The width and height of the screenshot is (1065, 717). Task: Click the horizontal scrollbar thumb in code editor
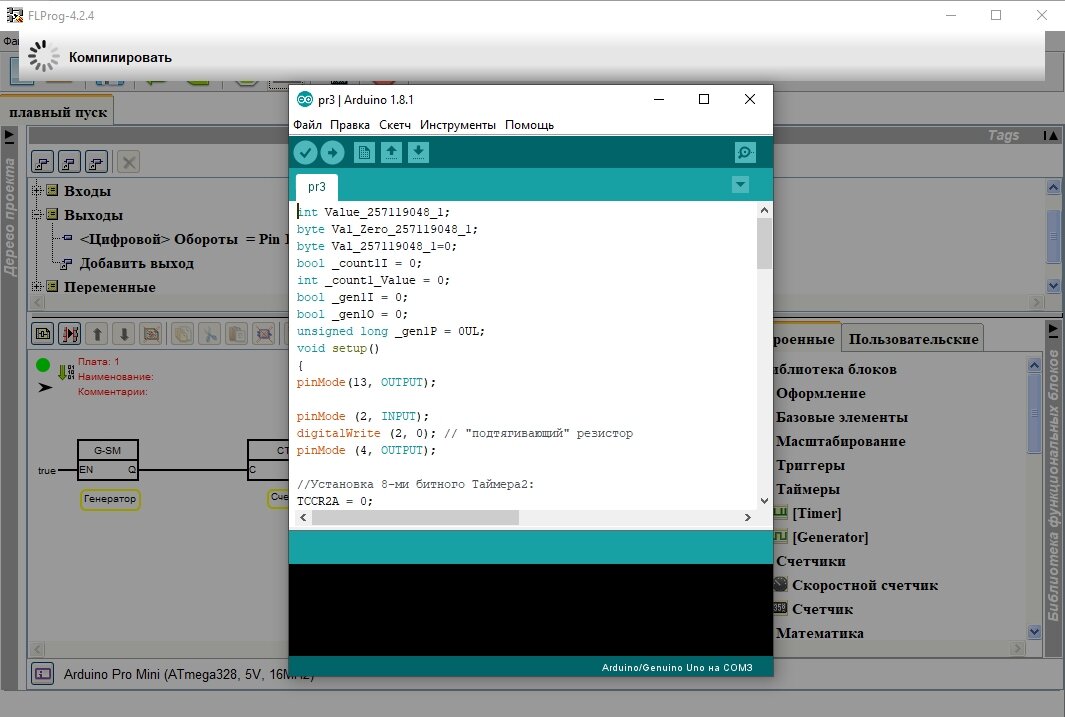coord(415,517)
